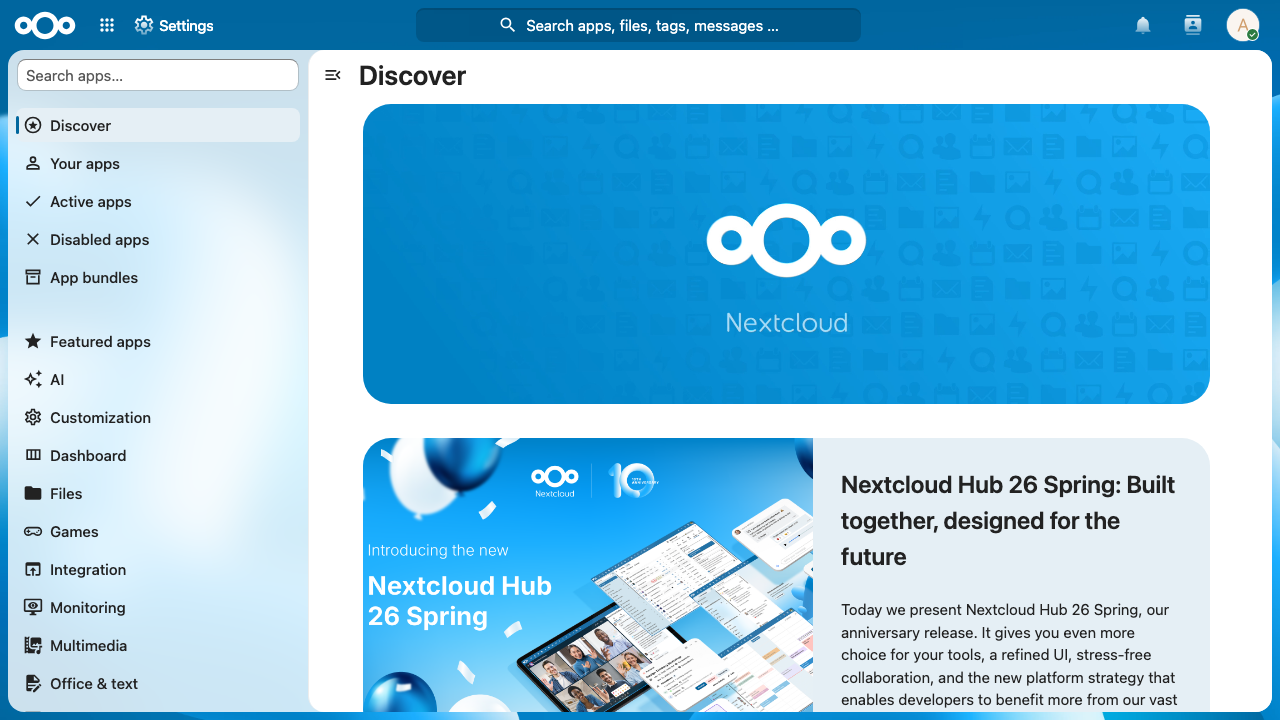
Task: Click the Discover page heading
Action: pos(412,76)
